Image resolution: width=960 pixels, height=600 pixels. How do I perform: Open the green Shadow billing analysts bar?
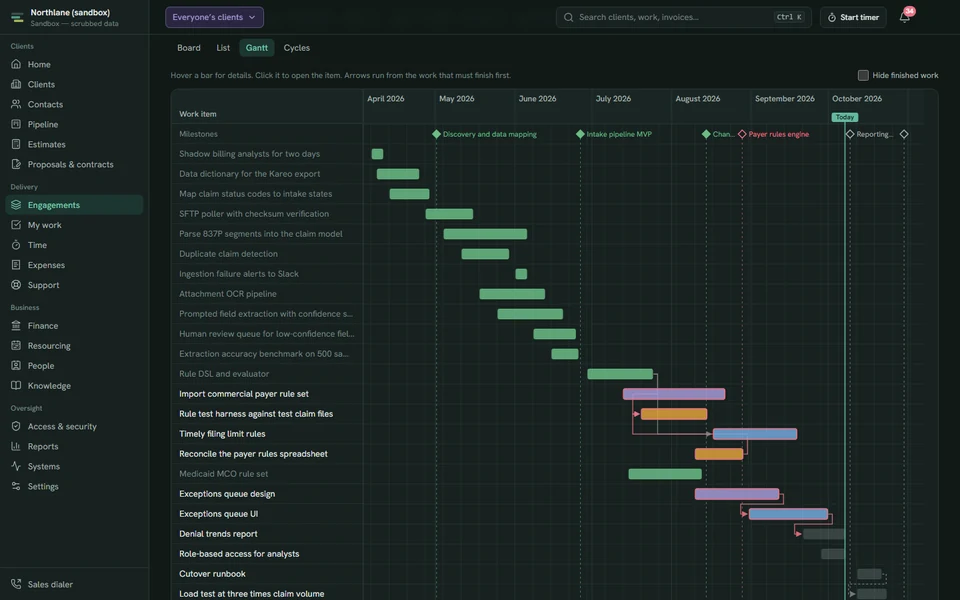click(x=377, y=154)
